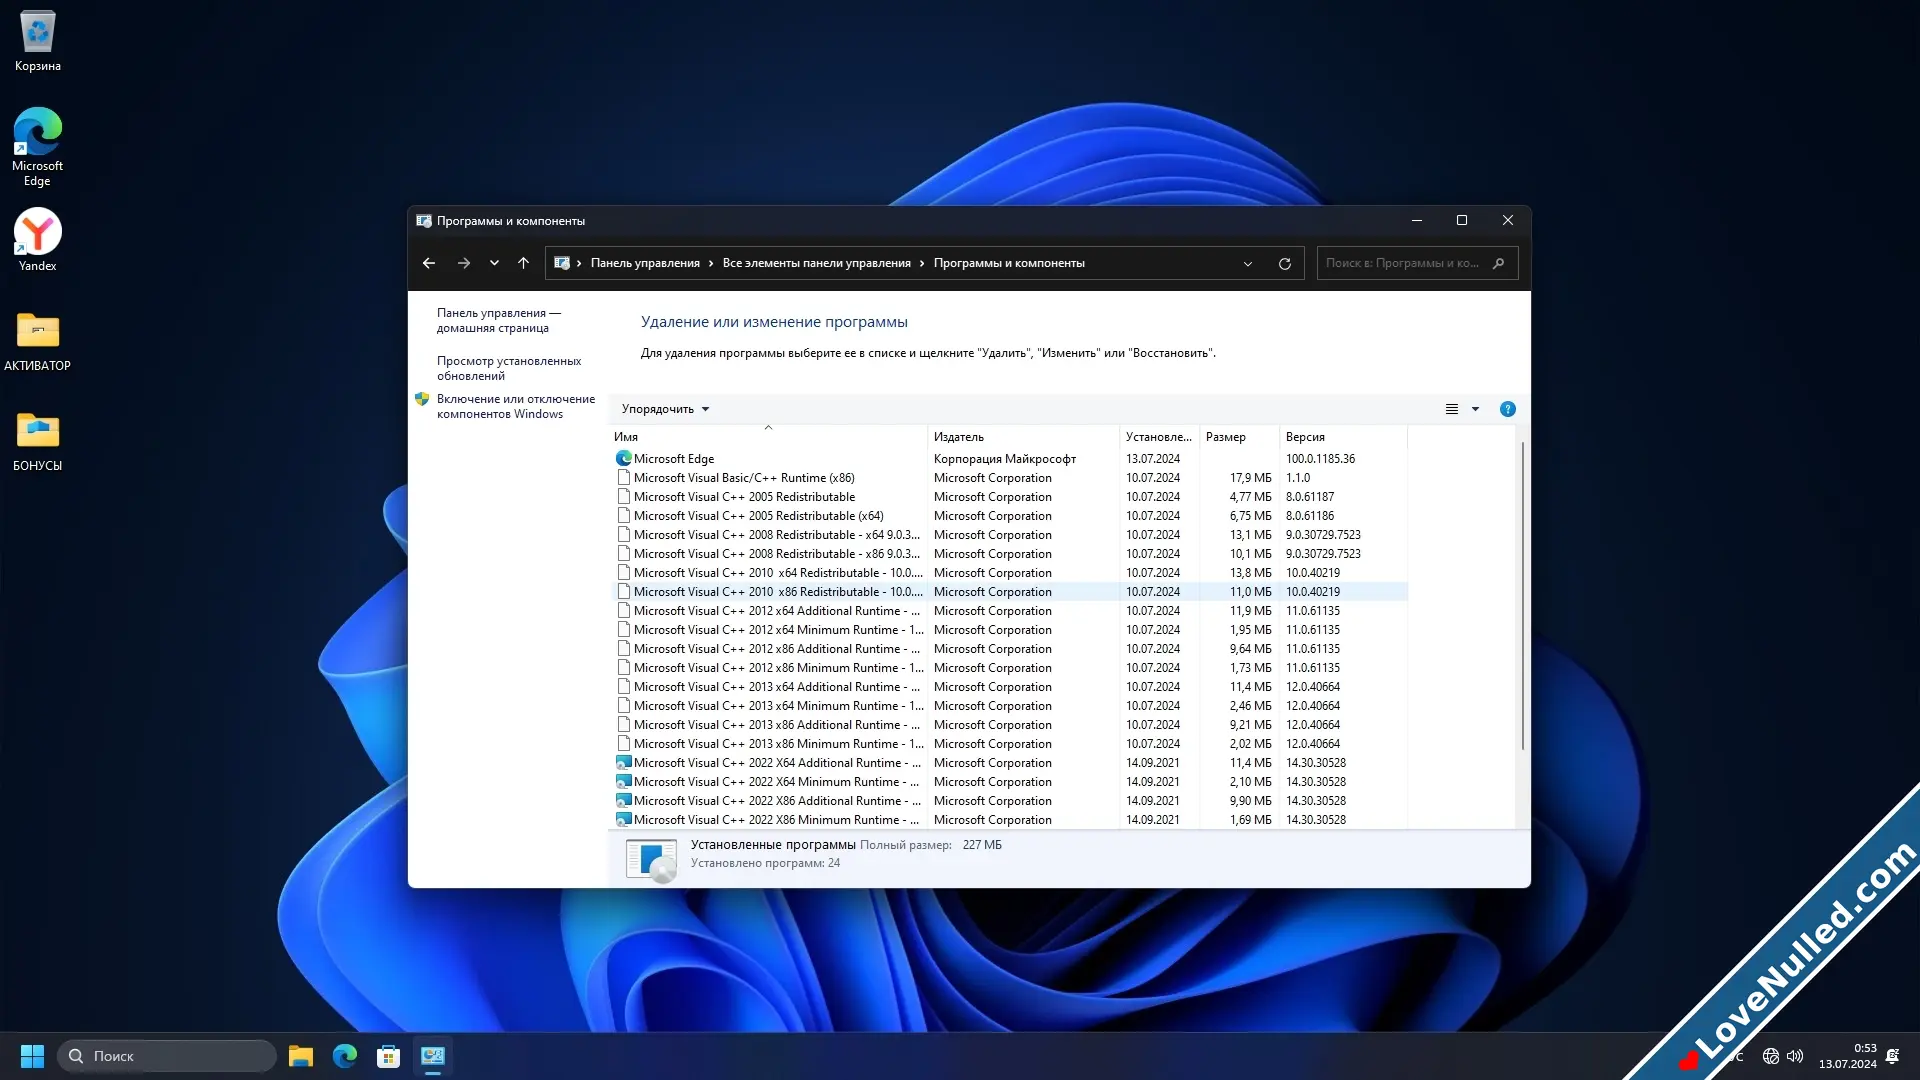Sort by the Установлено date column header

click(1159, 437)
